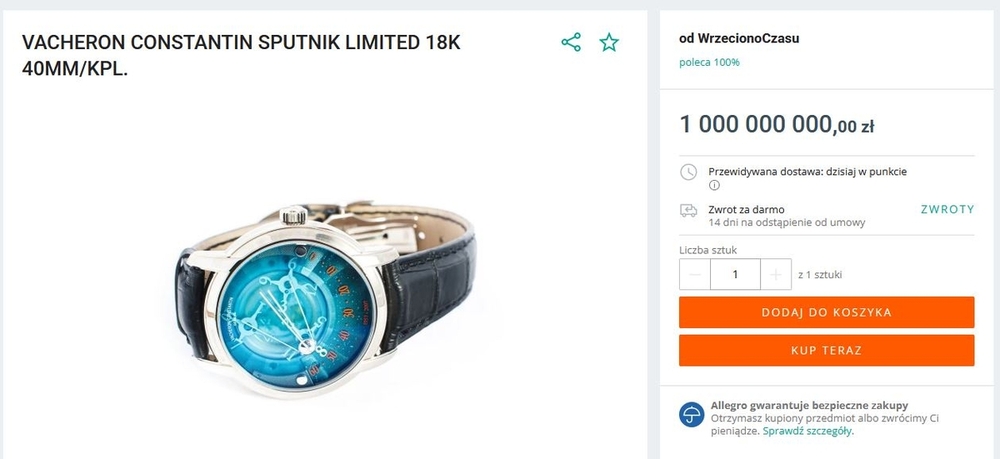
Task: Decrease quantity with the minus button
Action: click(695, 274)
